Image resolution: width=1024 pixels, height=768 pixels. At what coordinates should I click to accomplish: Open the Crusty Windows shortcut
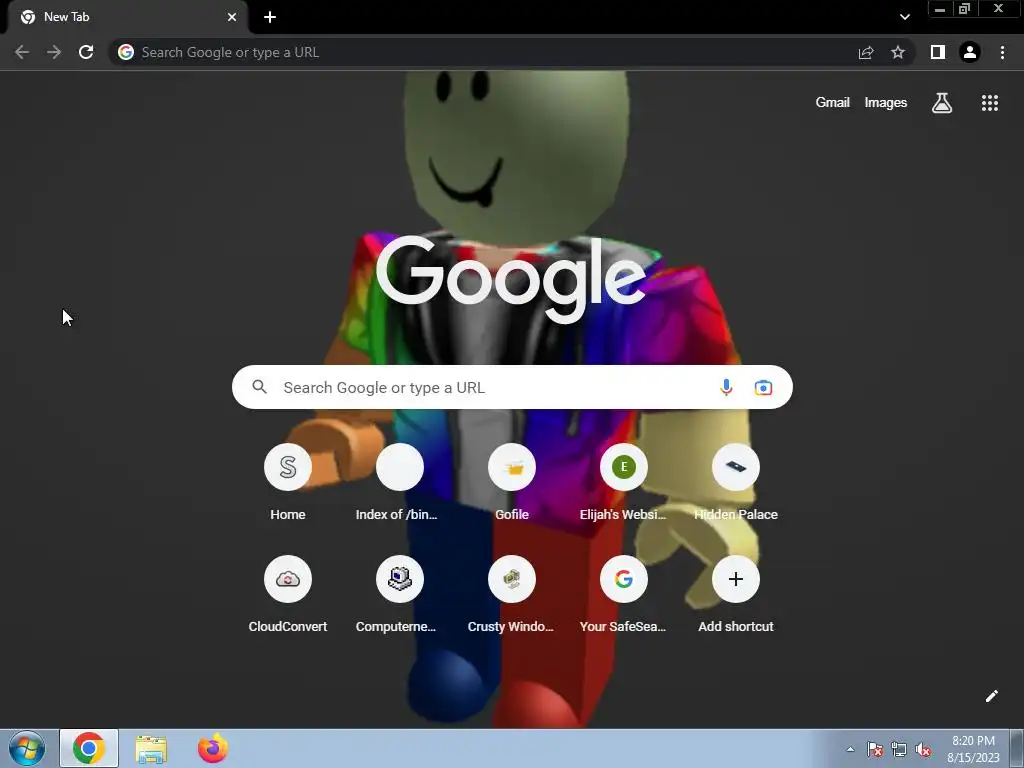512,595
